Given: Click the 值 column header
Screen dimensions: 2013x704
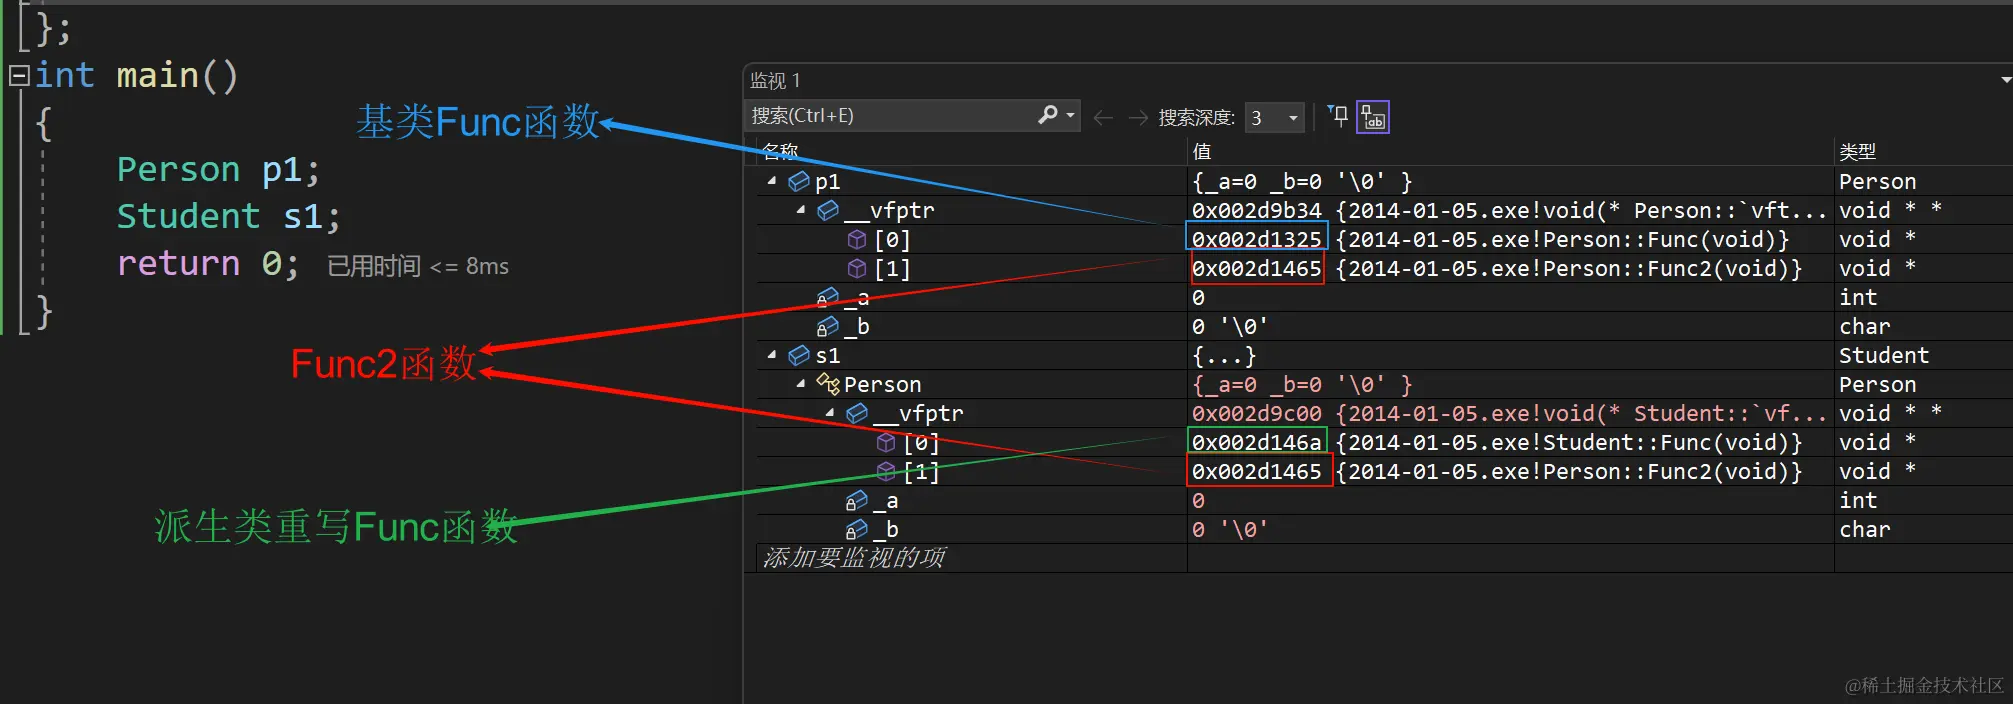Looking at the screenshot, I should pyautogui.click(x=1202, y=151).
